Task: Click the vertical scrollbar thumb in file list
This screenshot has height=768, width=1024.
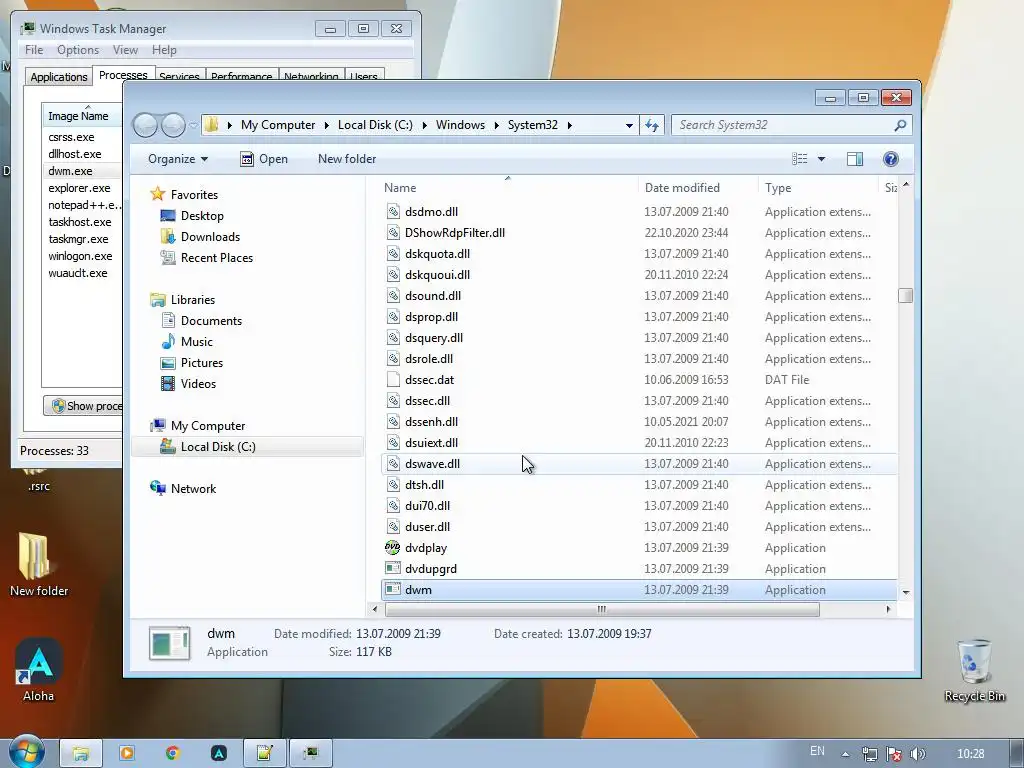Action: (x=905, y=295)
